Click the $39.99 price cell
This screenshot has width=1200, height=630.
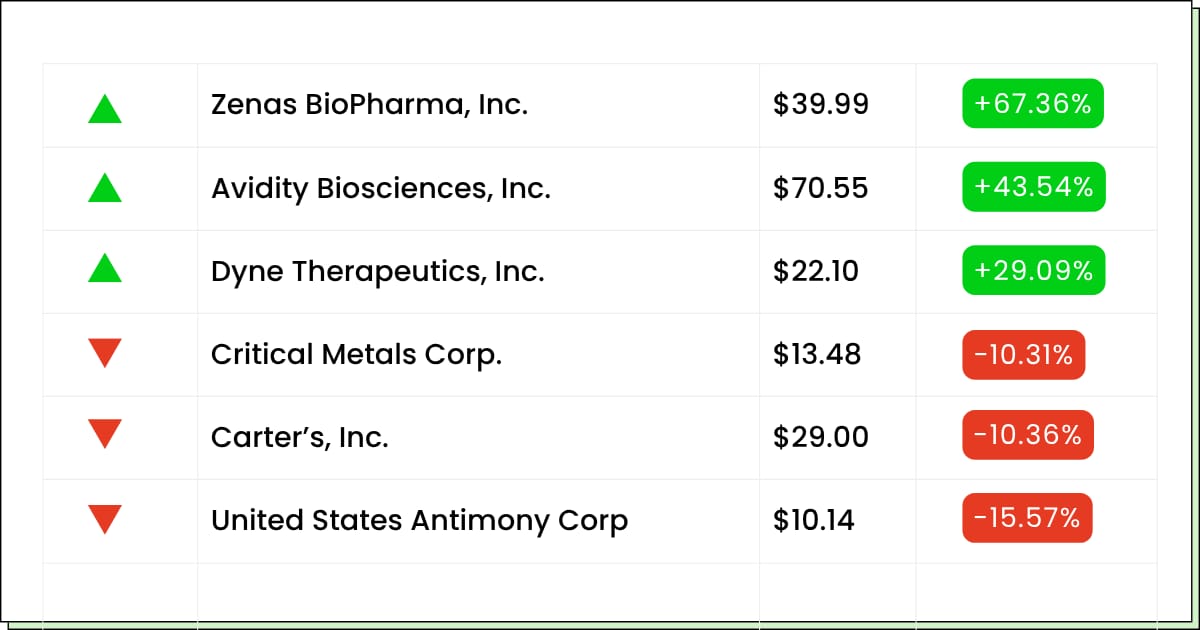(821, 104)
